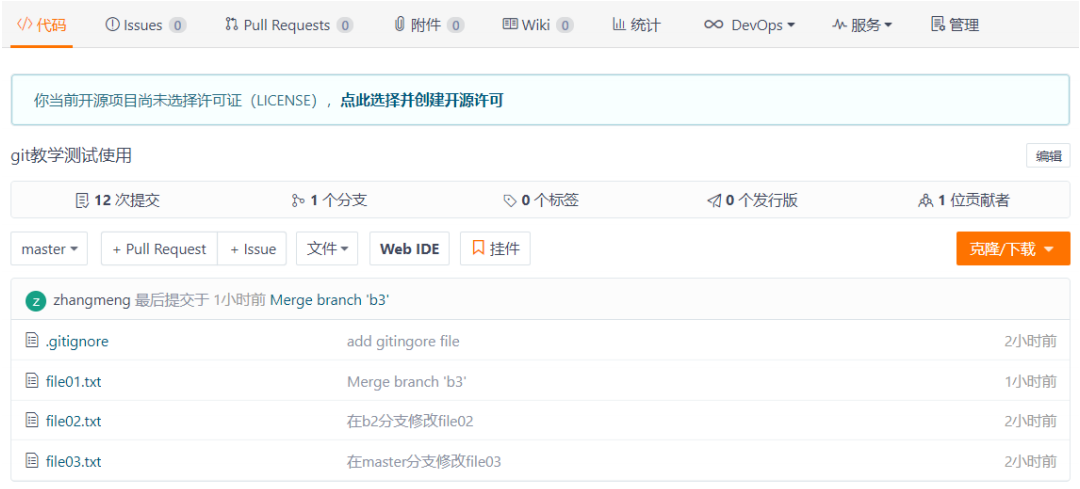Open the 'add gitingore file' commit message
The width and height of the screenshot is (1080, 489).
click(403, 341)
